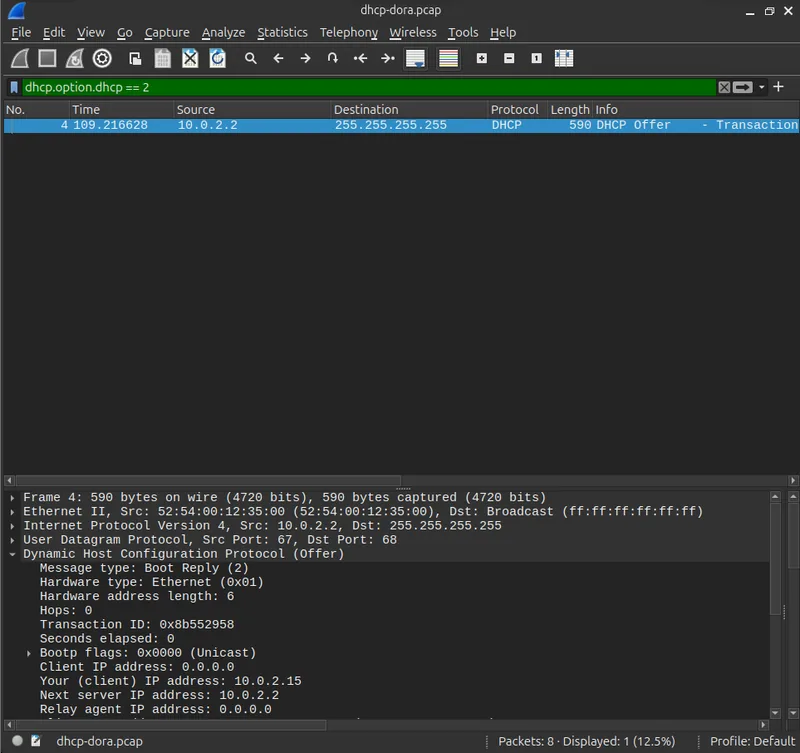
Task: Expand the Bootp flags field
Action: point(29,653)
